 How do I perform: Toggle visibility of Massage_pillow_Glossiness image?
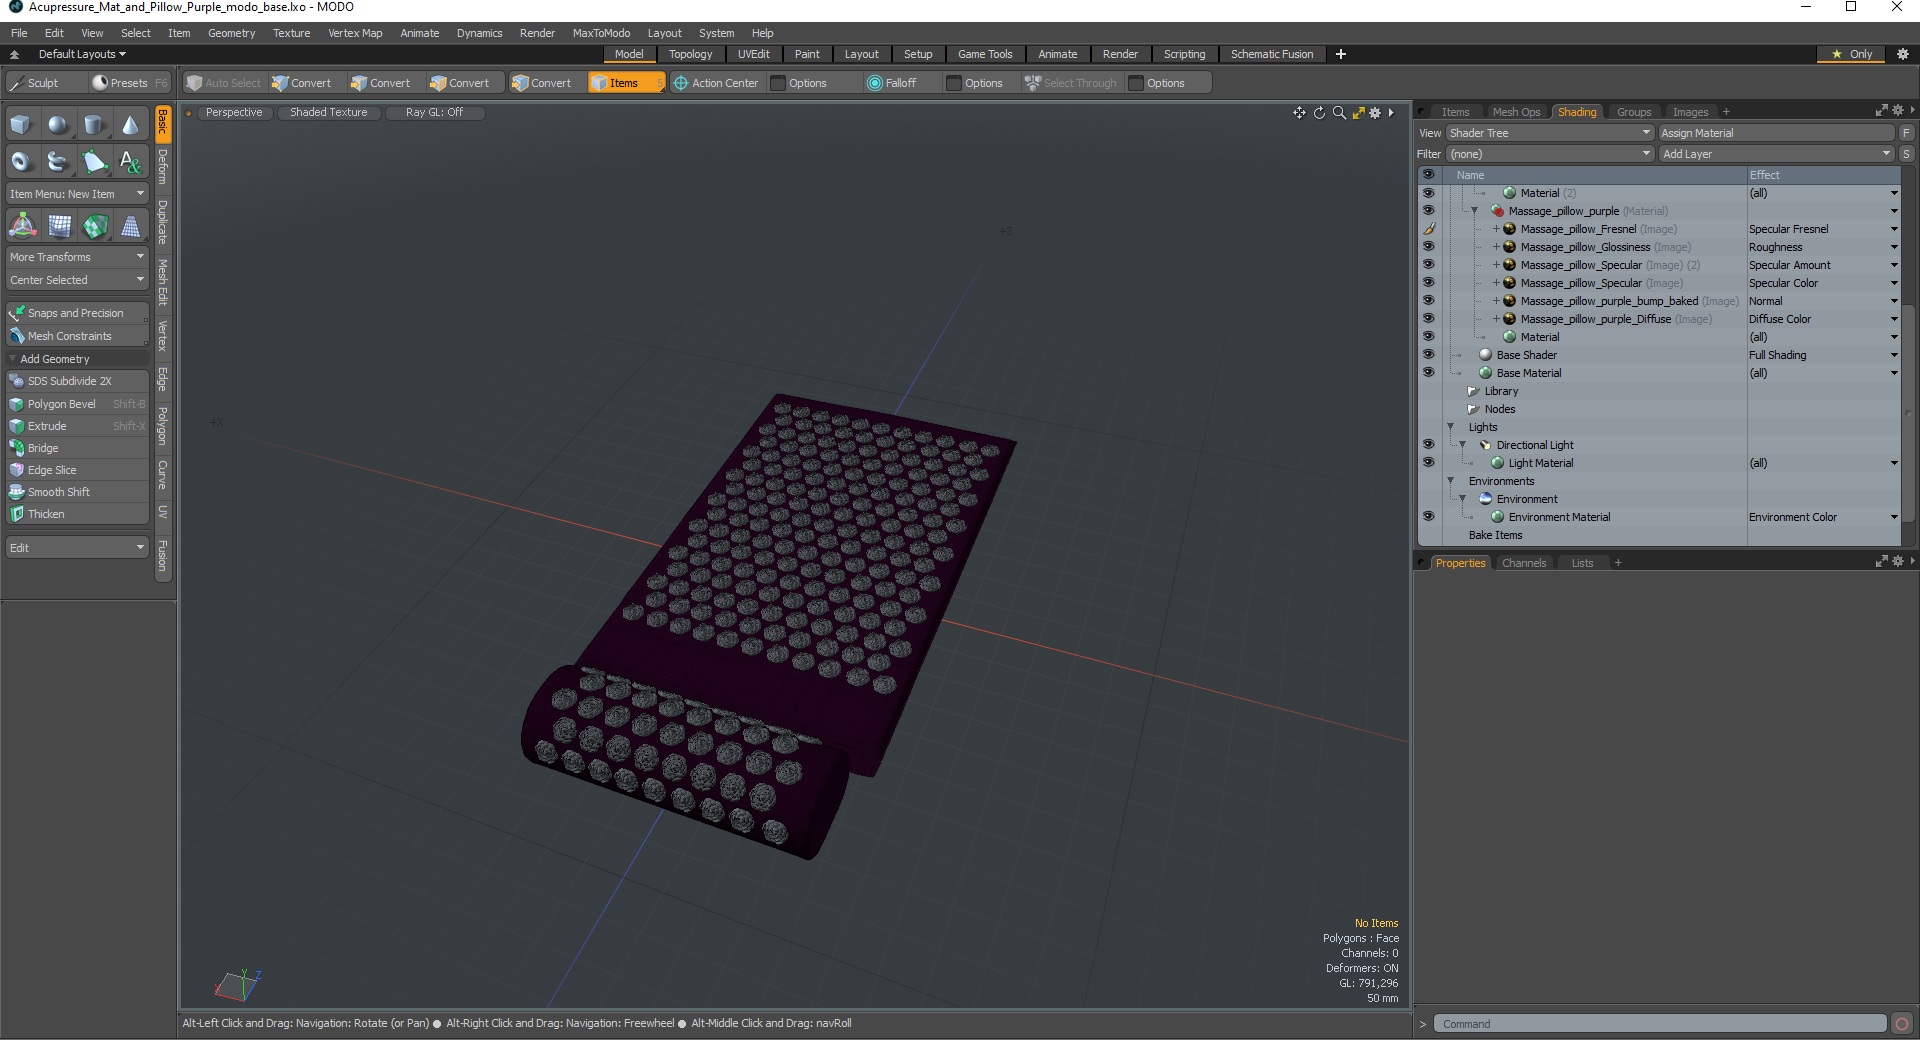point(1428,247)
